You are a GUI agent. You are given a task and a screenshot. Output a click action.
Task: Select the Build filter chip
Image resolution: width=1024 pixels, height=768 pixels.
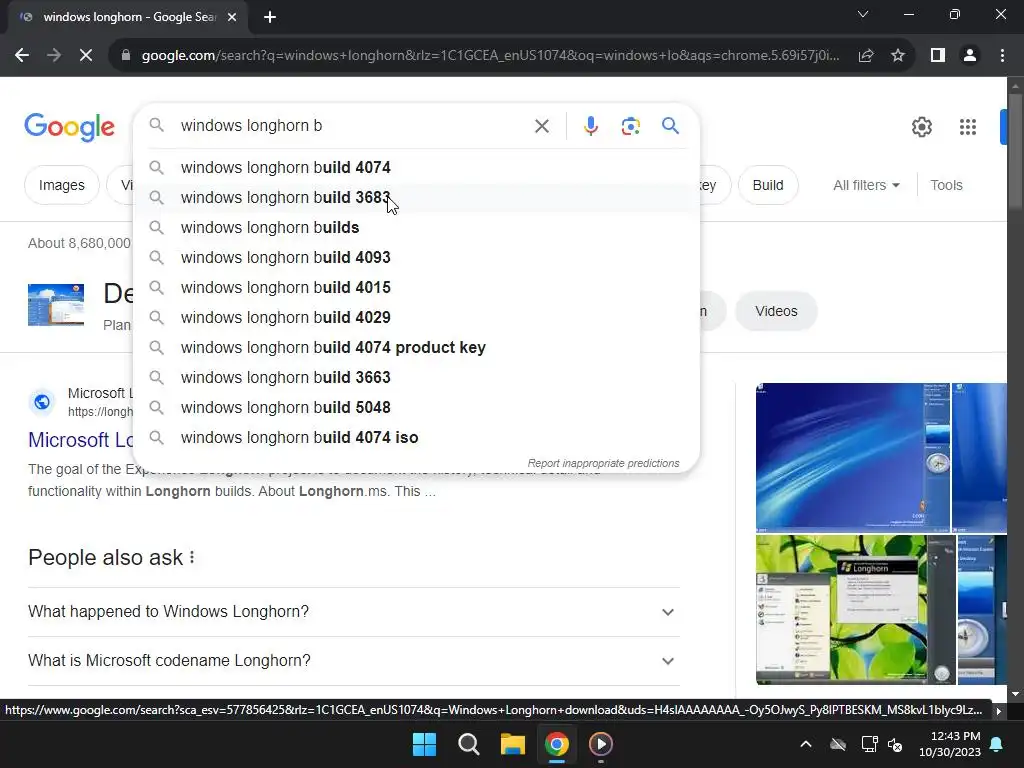[768, 185]
